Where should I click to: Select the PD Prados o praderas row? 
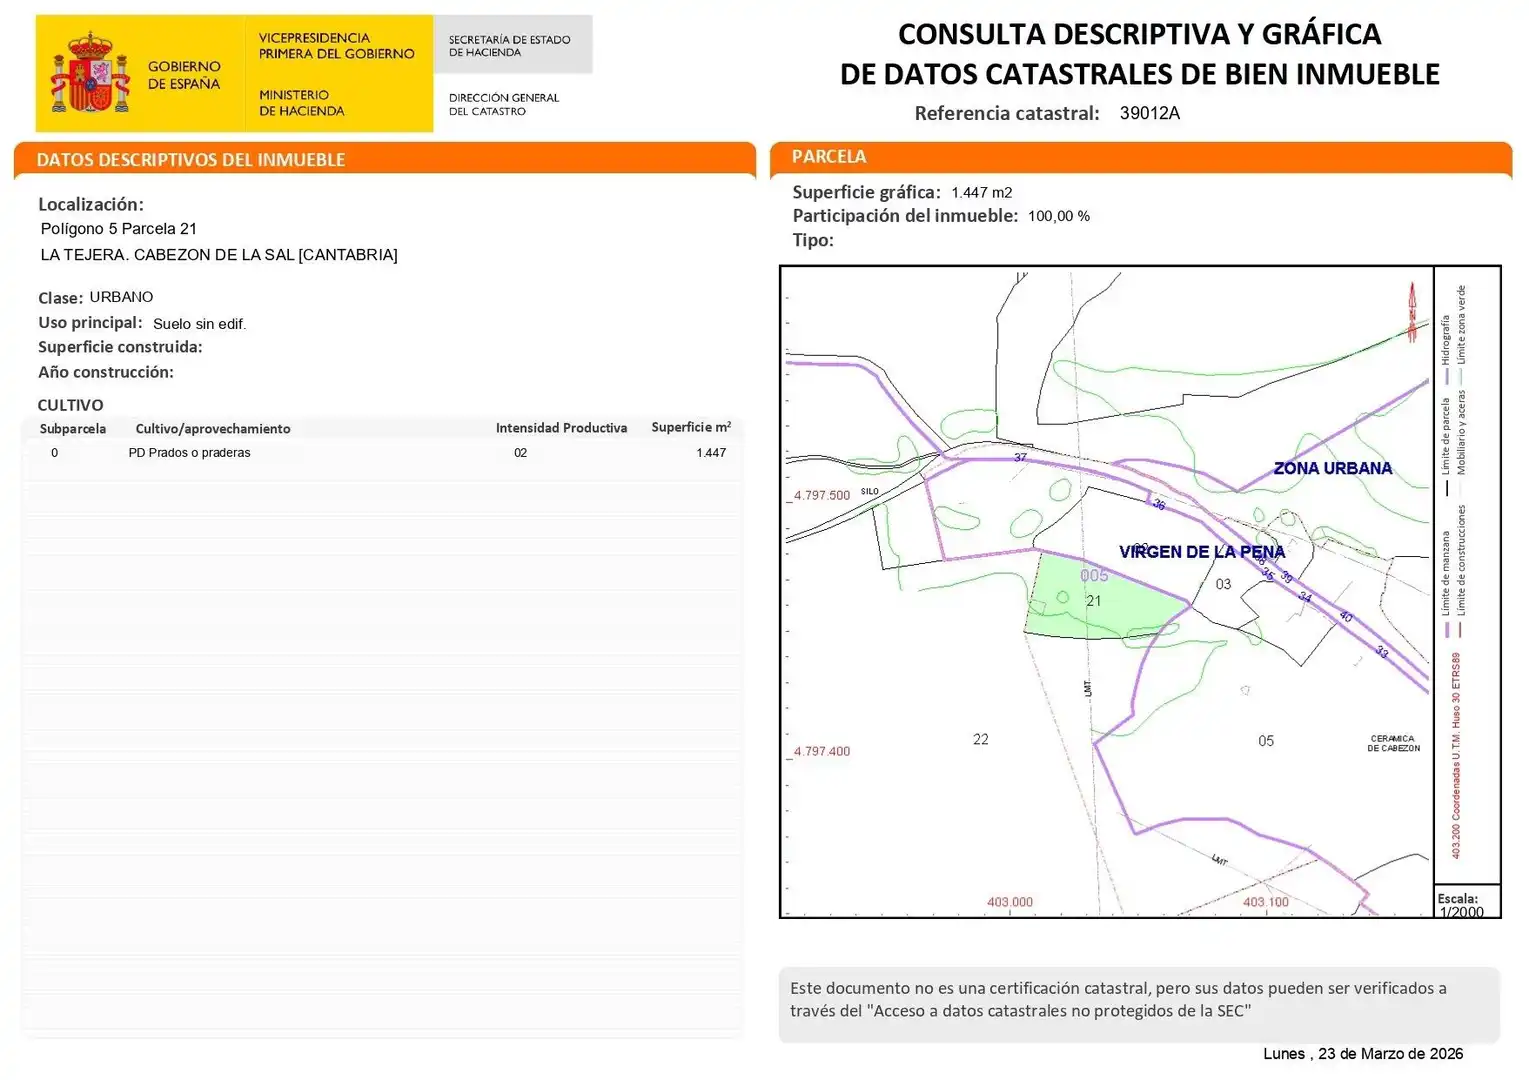coord(383,453)
